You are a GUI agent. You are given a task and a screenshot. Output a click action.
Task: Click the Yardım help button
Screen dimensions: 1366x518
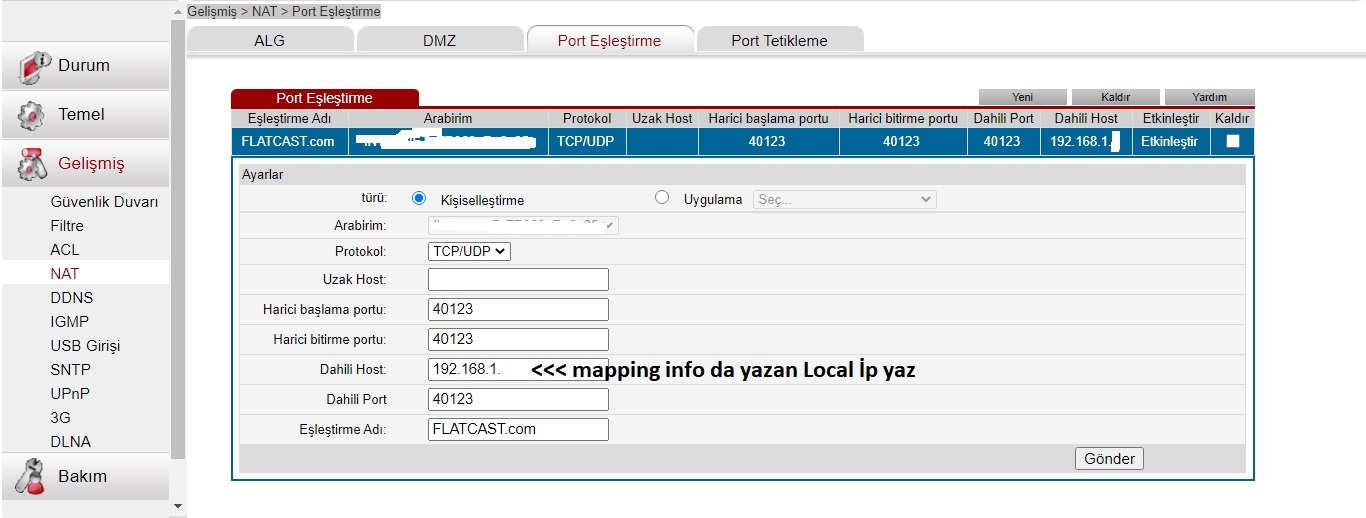1209,97
